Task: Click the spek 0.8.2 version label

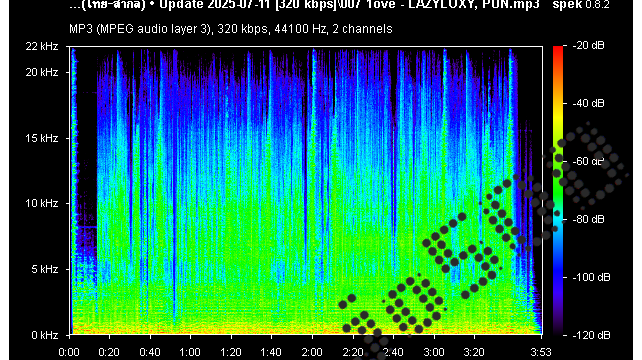Action: 581,5
